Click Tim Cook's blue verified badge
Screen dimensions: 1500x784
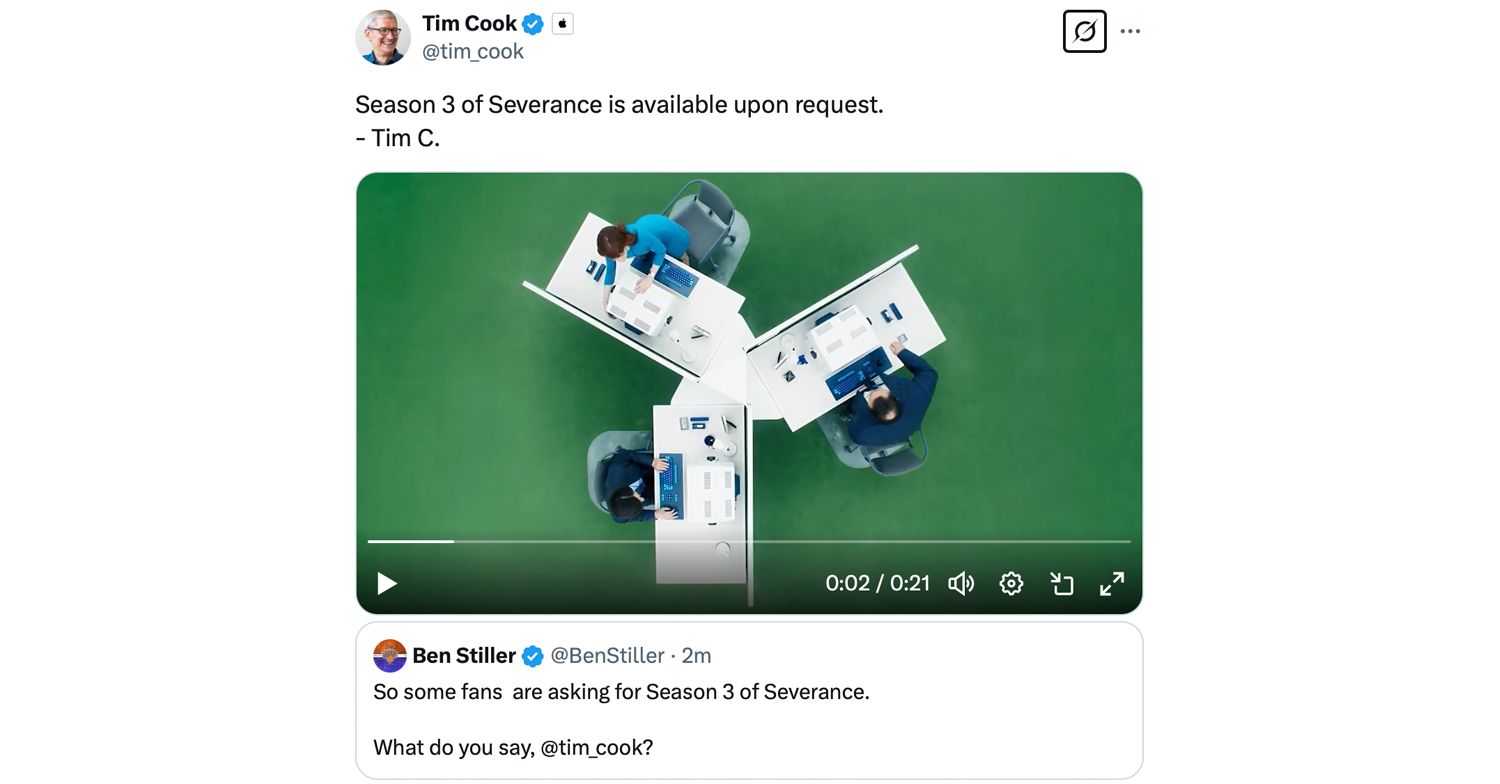533,23
